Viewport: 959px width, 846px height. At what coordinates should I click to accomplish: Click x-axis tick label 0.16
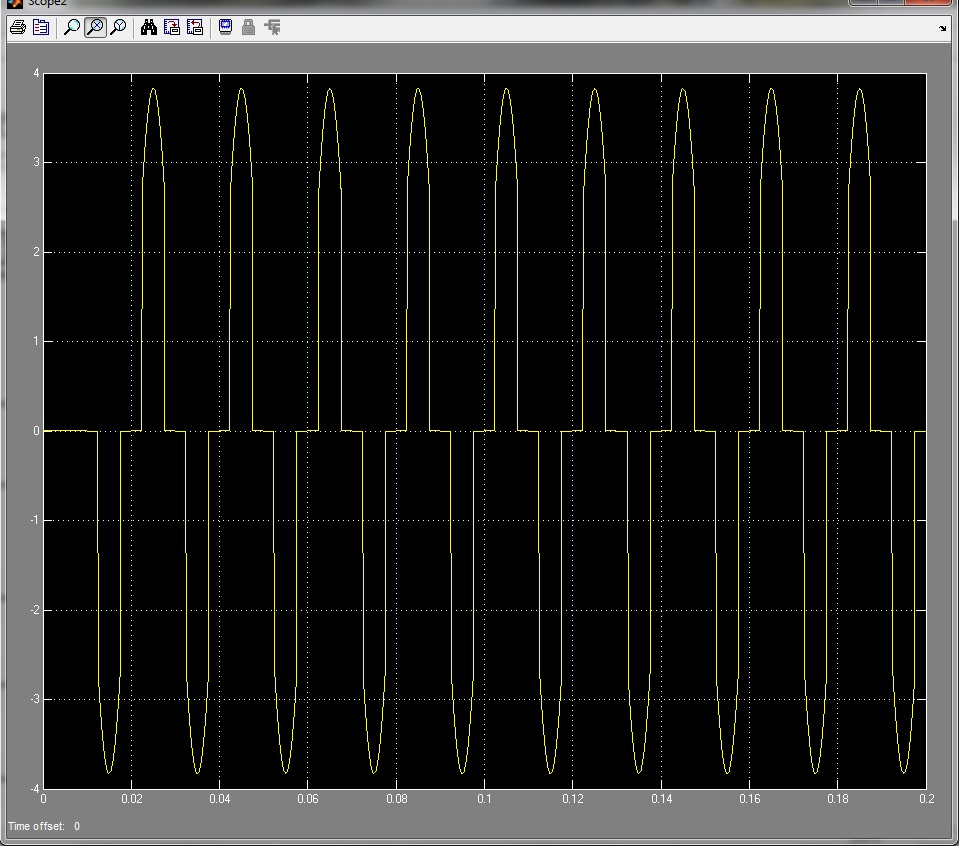coord(750,799)
